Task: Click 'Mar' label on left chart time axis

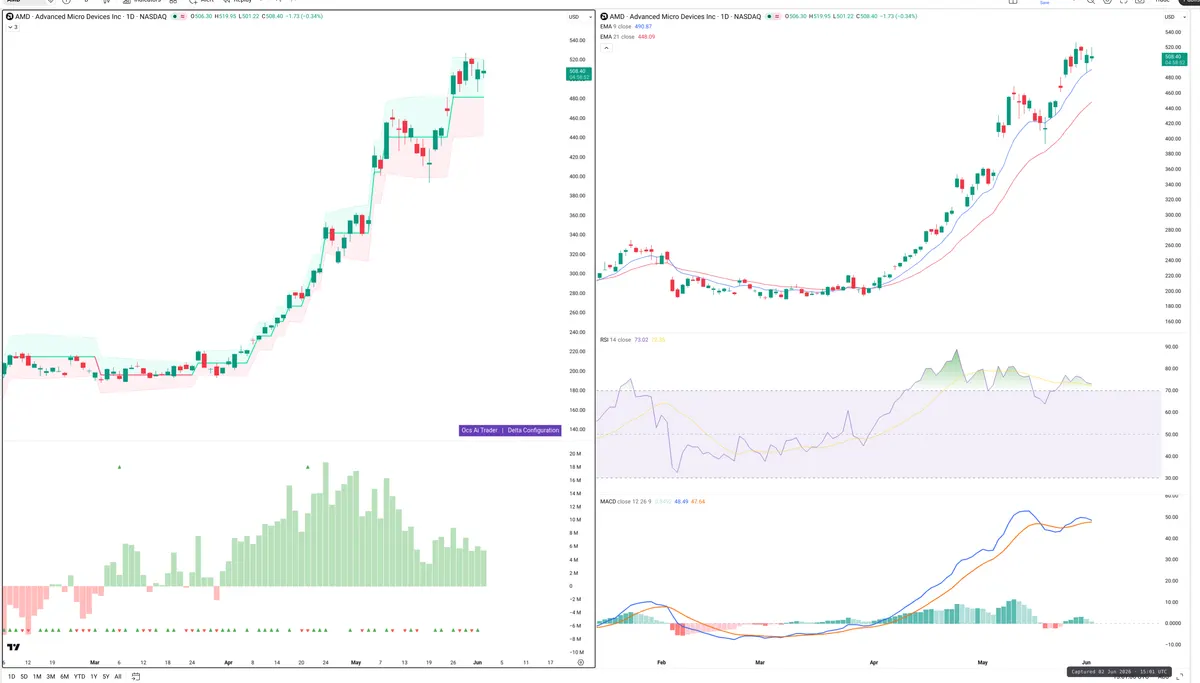Action: 95,662
